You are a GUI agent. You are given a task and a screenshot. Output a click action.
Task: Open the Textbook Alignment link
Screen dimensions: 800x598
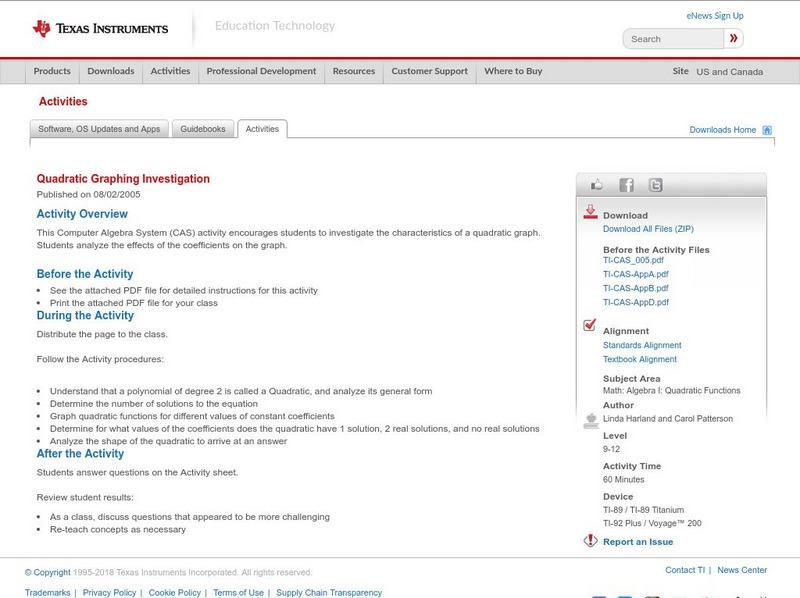(x=640, y=360)
